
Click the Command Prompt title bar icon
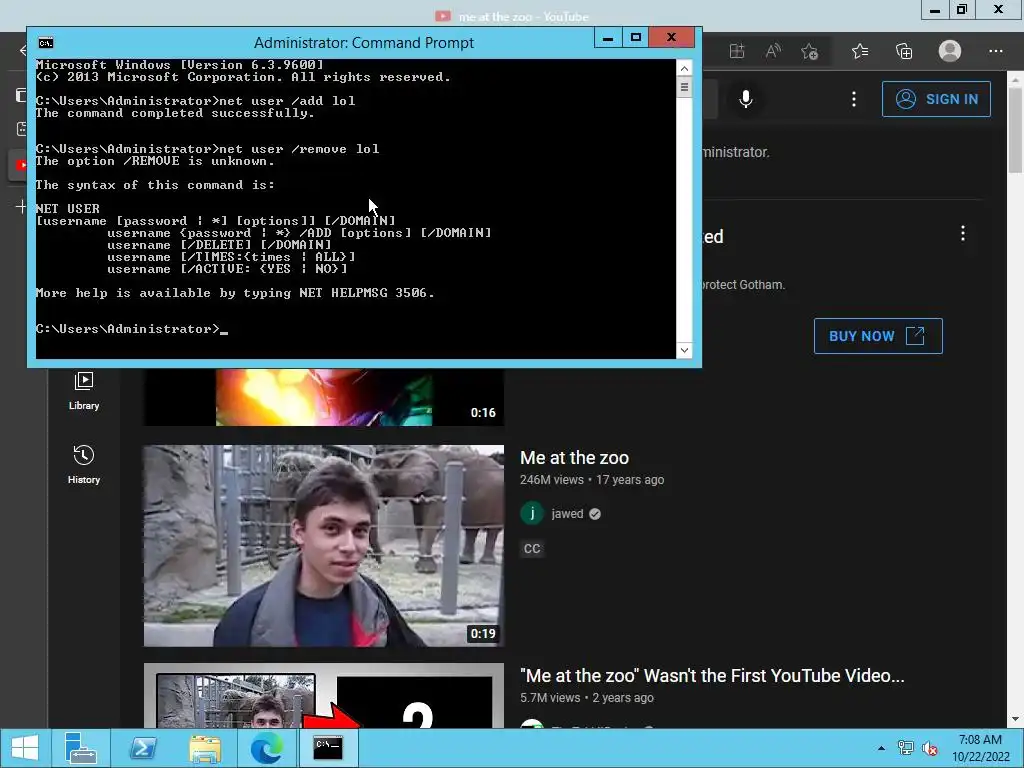46,43
